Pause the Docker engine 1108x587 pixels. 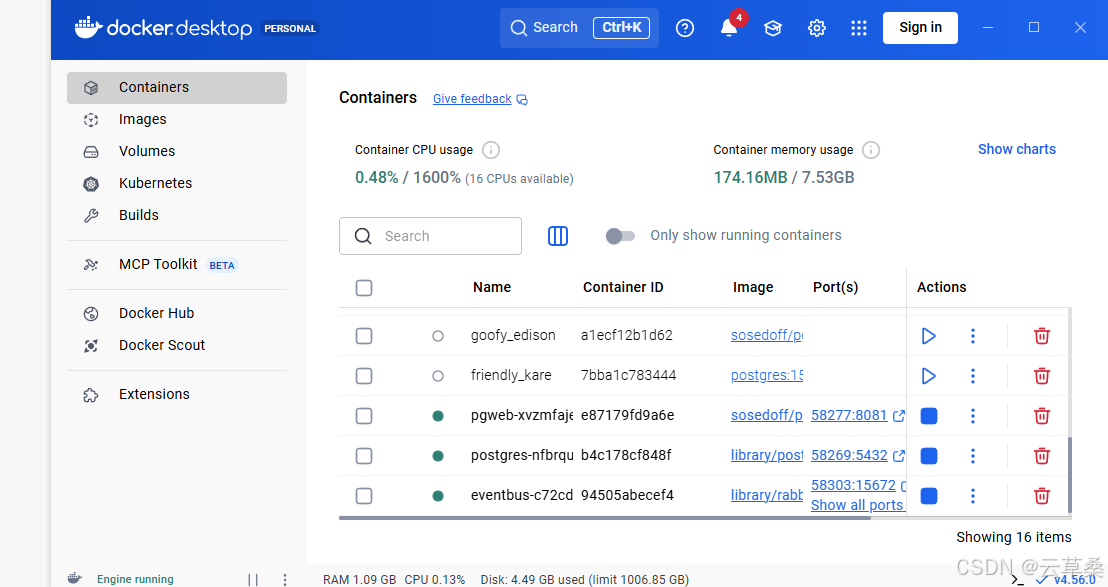[253, 579]
